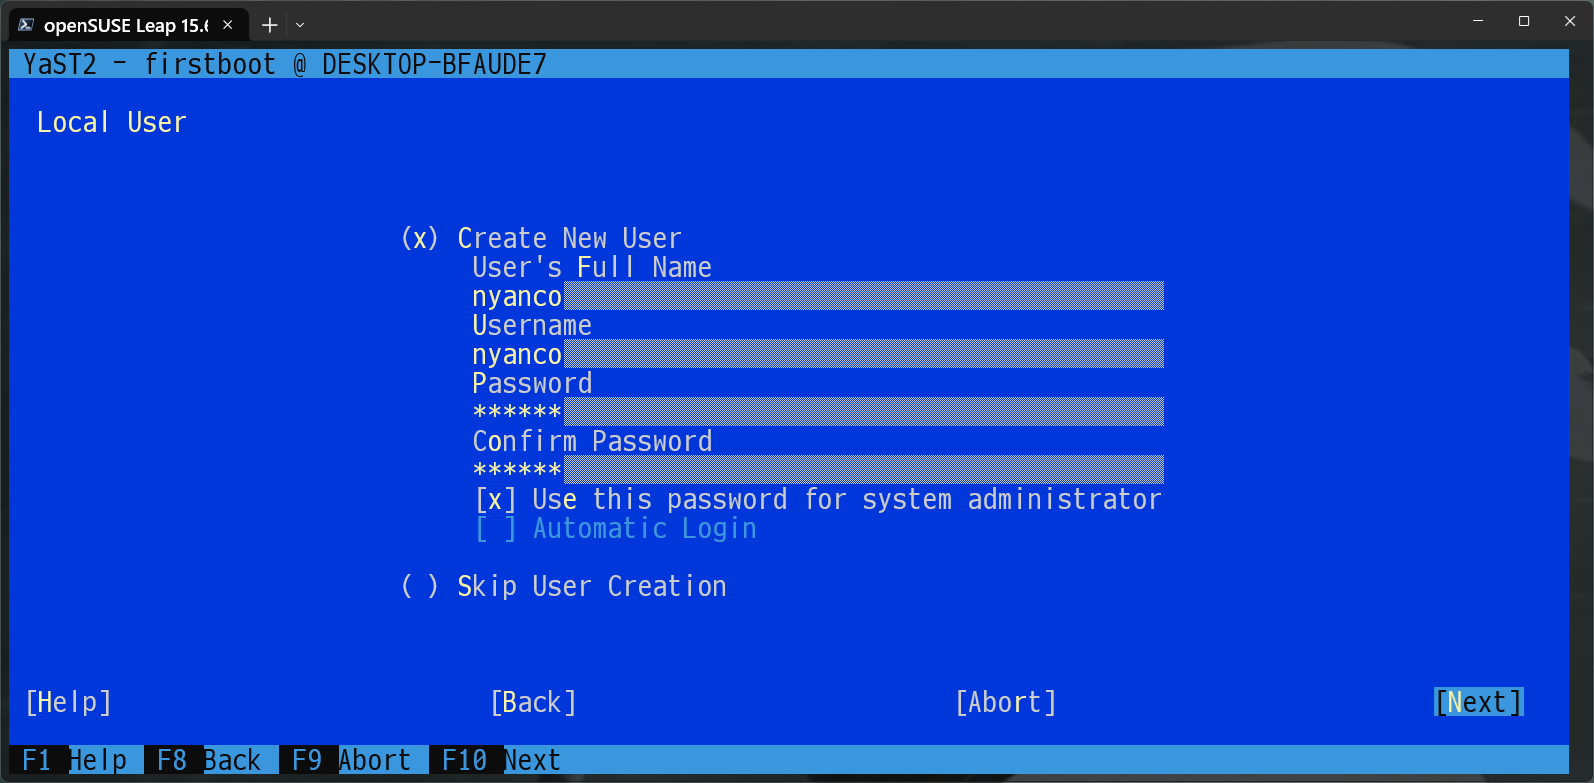Close the openSUSE Leap tab
Viewport: 1594px width, 783px height.
coord(228,25)
